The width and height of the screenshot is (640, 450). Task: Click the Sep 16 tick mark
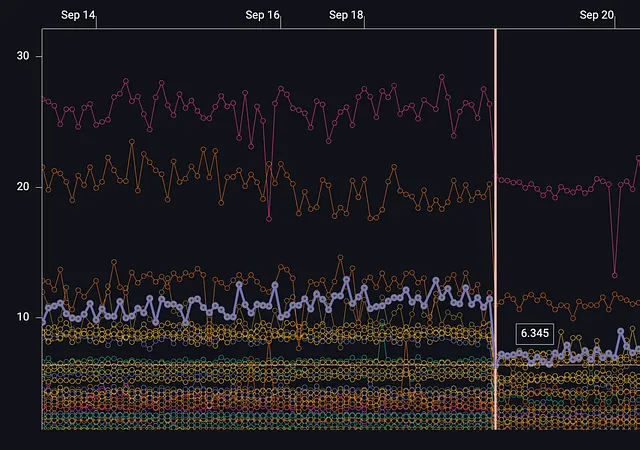[280, 23]
